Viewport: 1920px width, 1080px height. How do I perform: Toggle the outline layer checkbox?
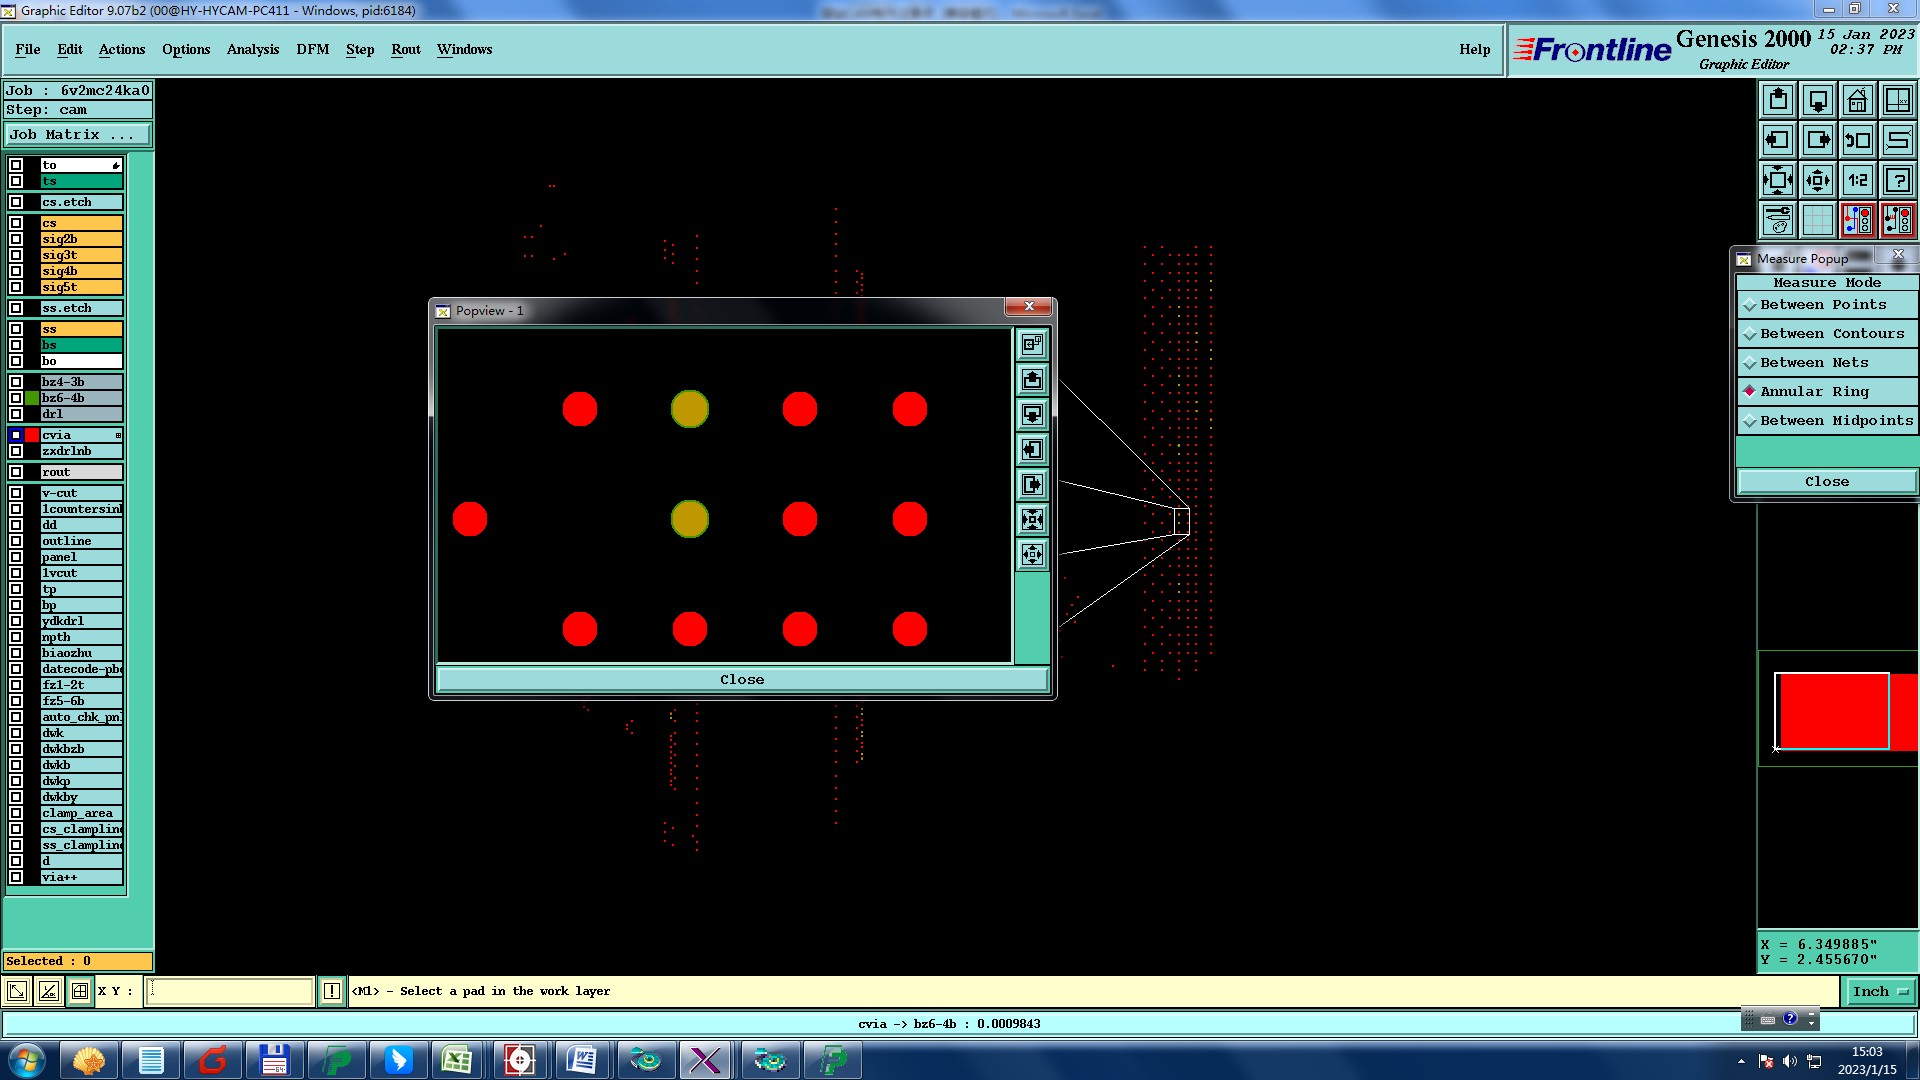pos(16,541)
